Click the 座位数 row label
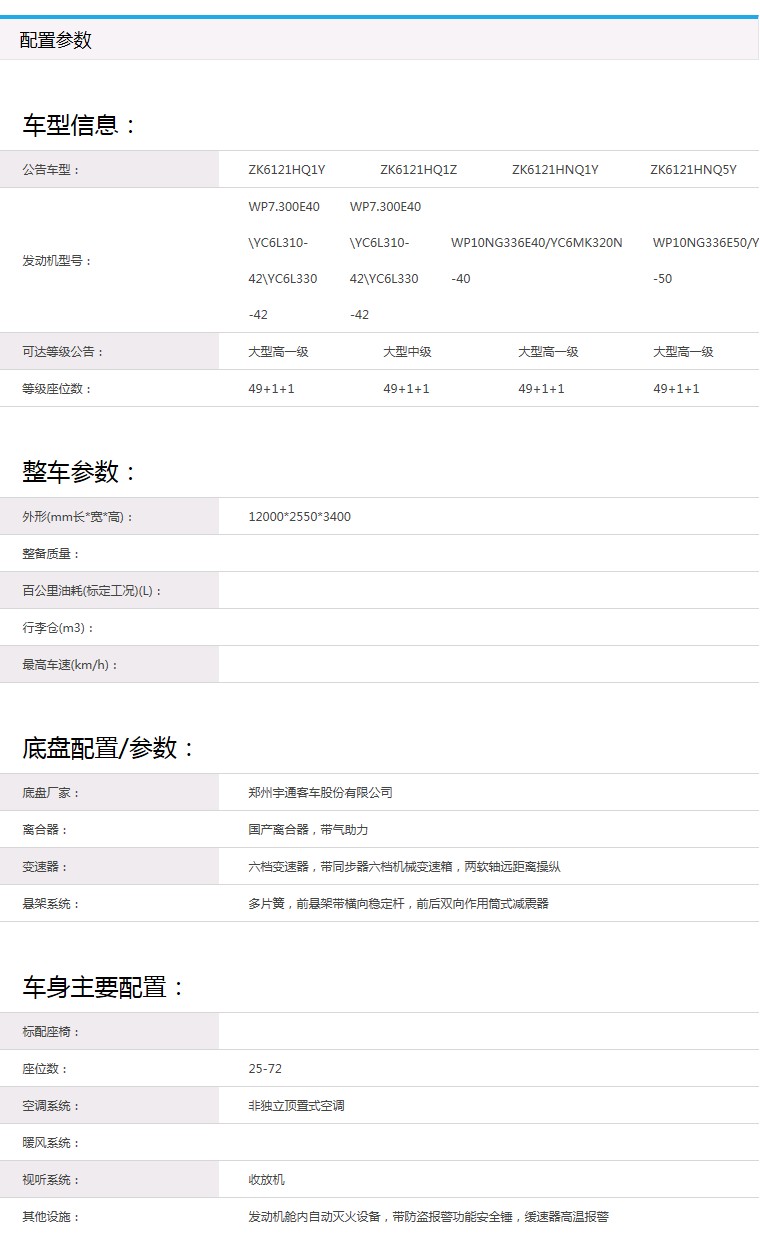The height and width of the screenshot is (1234, 760). (x=45, y=1069)
